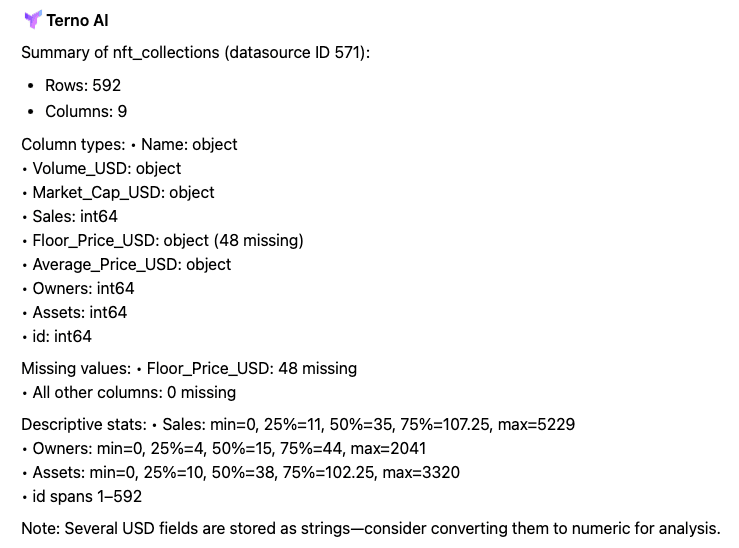Select the Columns: 9 bullet item
Image resolution: width=739 pixels, height=548 pixels.
coord(86,111)
